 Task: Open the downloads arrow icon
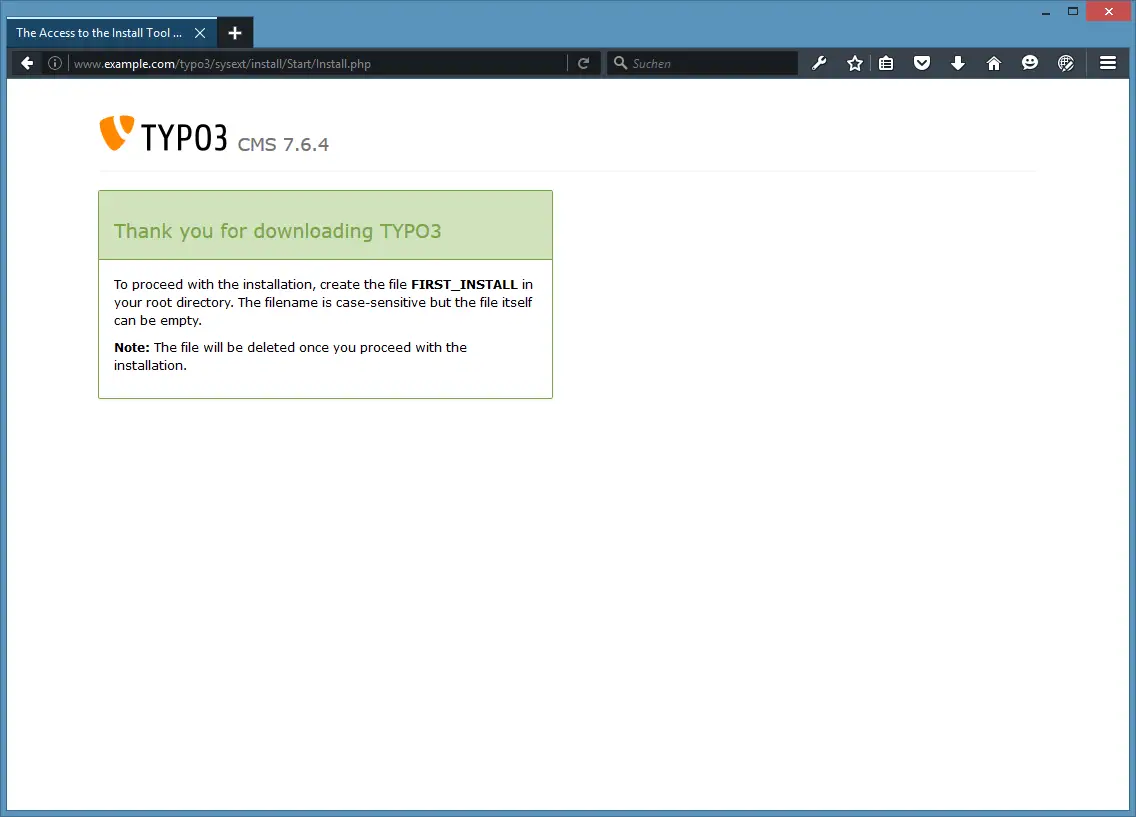click(x=958, y=64)
